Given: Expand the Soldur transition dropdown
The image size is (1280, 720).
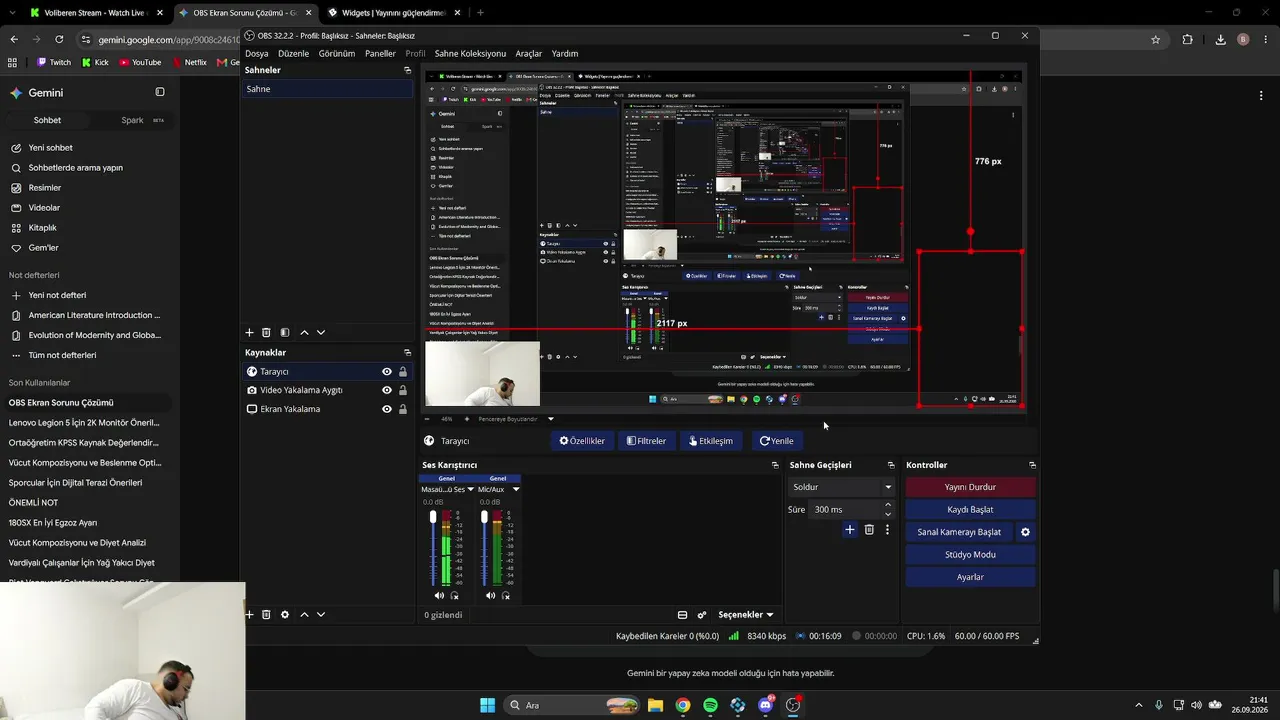Looking at the screenshot, I should (888, 487).
